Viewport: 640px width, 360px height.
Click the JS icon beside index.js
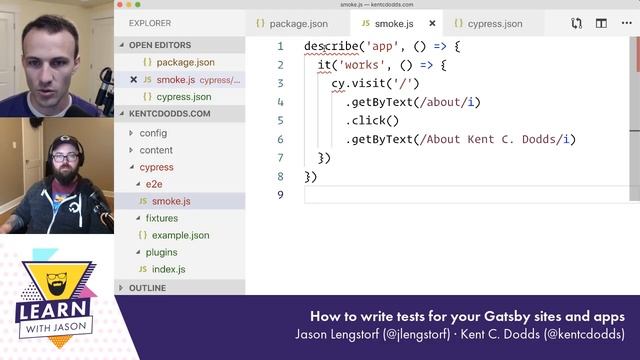142,269
